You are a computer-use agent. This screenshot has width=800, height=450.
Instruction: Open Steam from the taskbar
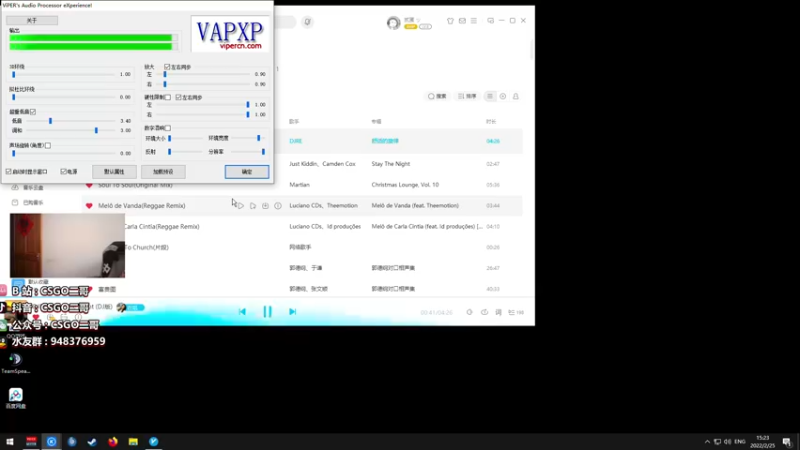92,442
